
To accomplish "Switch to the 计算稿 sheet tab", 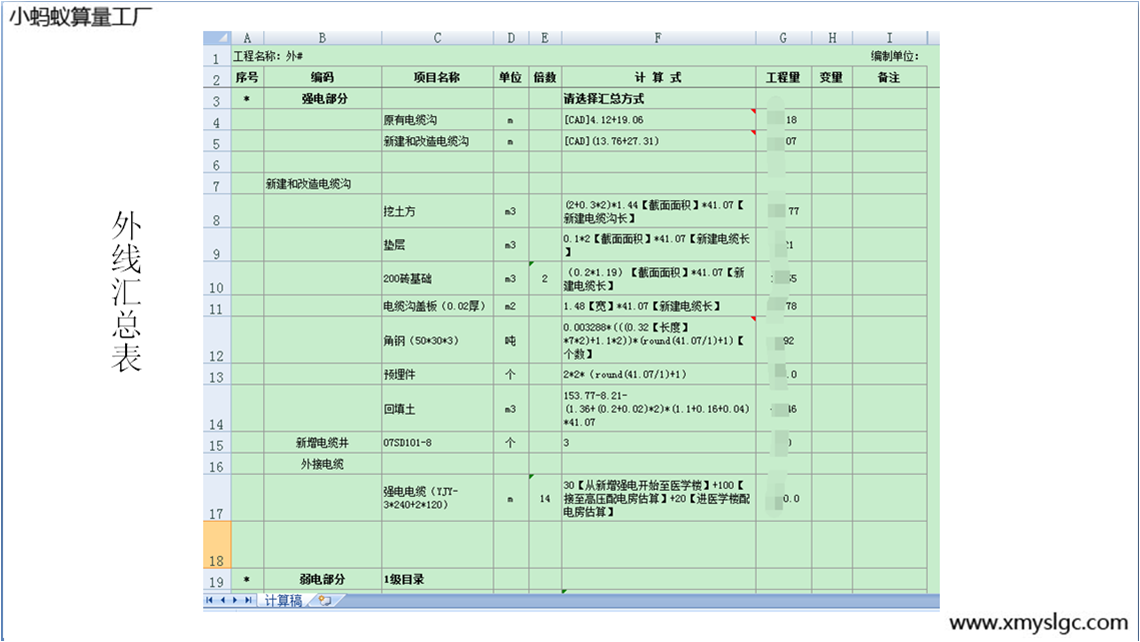I will pos(282,601).
